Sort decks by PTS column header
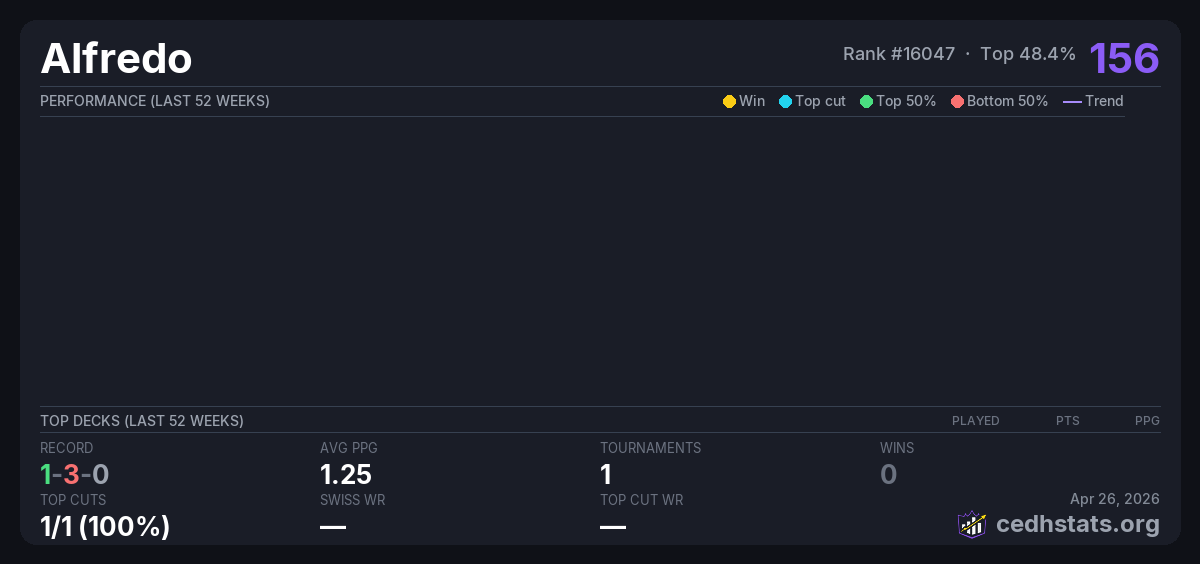 [x=1067, y=421]
